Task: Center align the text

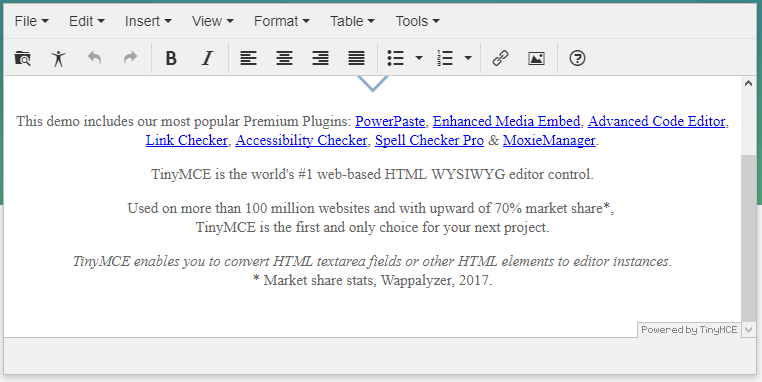Action: point(284,58)
